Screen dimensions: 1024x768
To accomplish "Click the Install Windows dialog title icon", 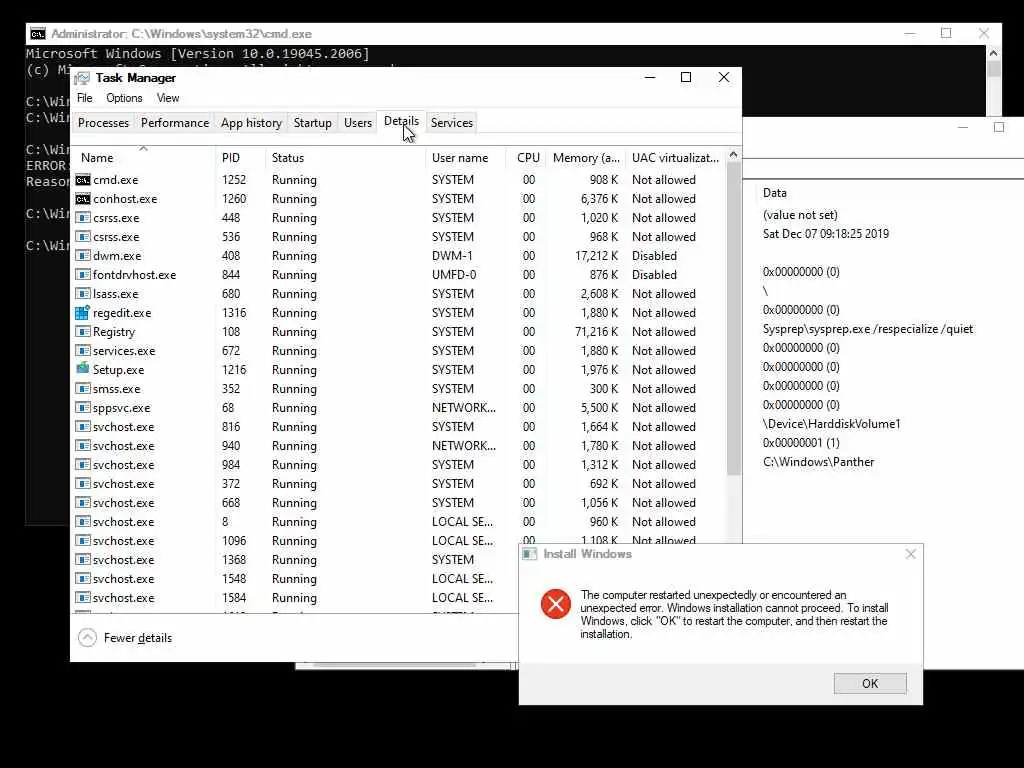I will (x=530, y=554).
